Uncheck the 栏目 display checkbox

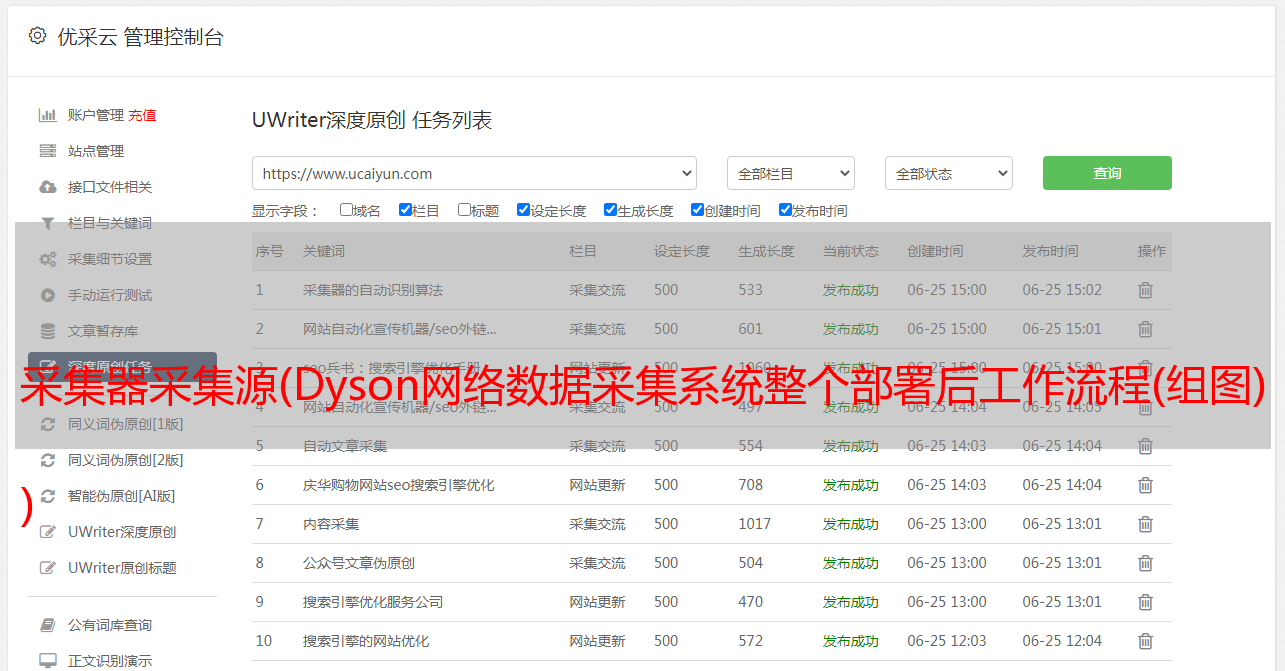[405, 210]
